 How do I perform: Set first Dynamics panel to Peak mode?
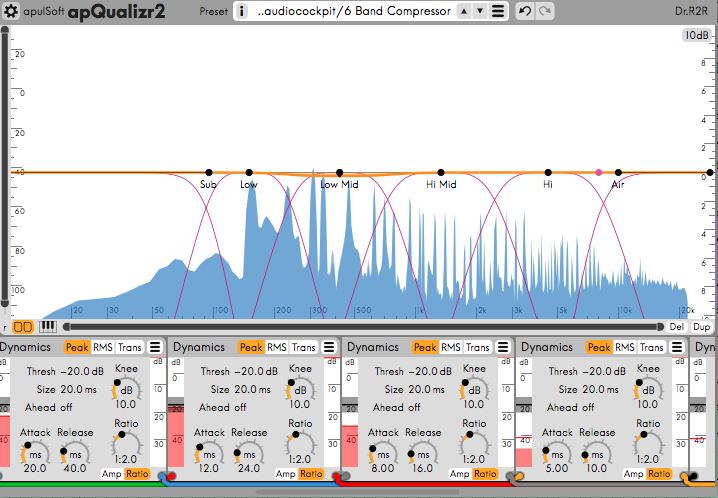click(x=77, y=347)
